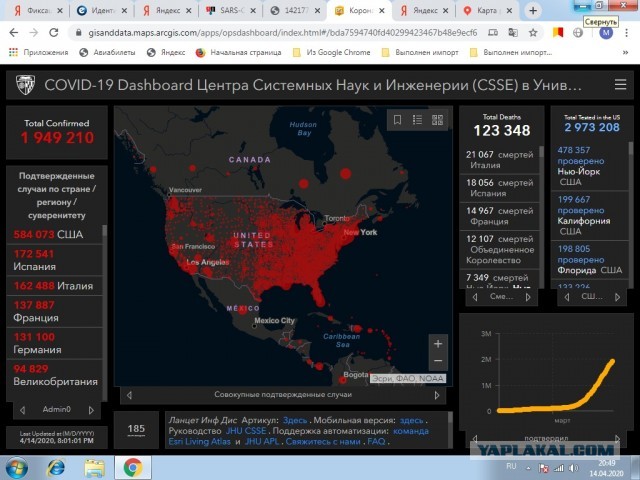Click the JHU APL link

click(262, 441)
